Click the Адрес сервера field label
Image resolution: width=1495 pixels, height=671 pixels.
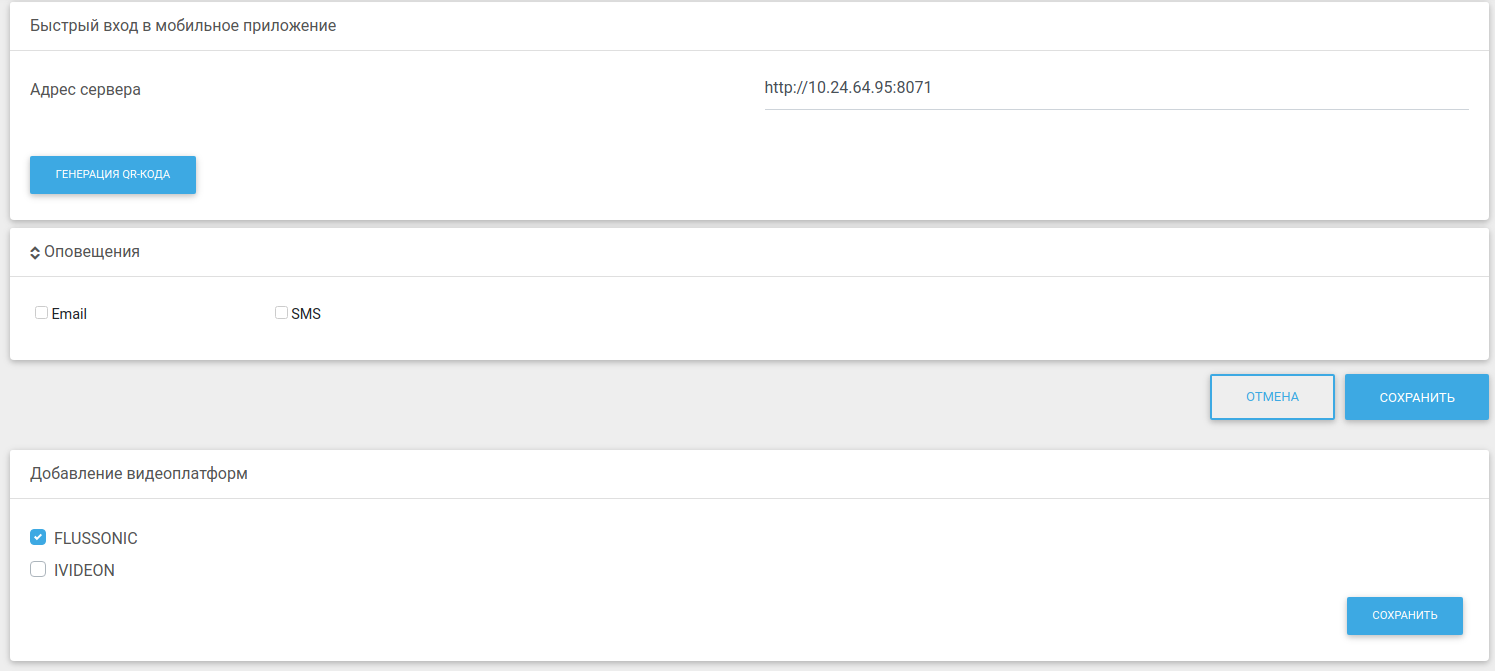pos(85,90)
